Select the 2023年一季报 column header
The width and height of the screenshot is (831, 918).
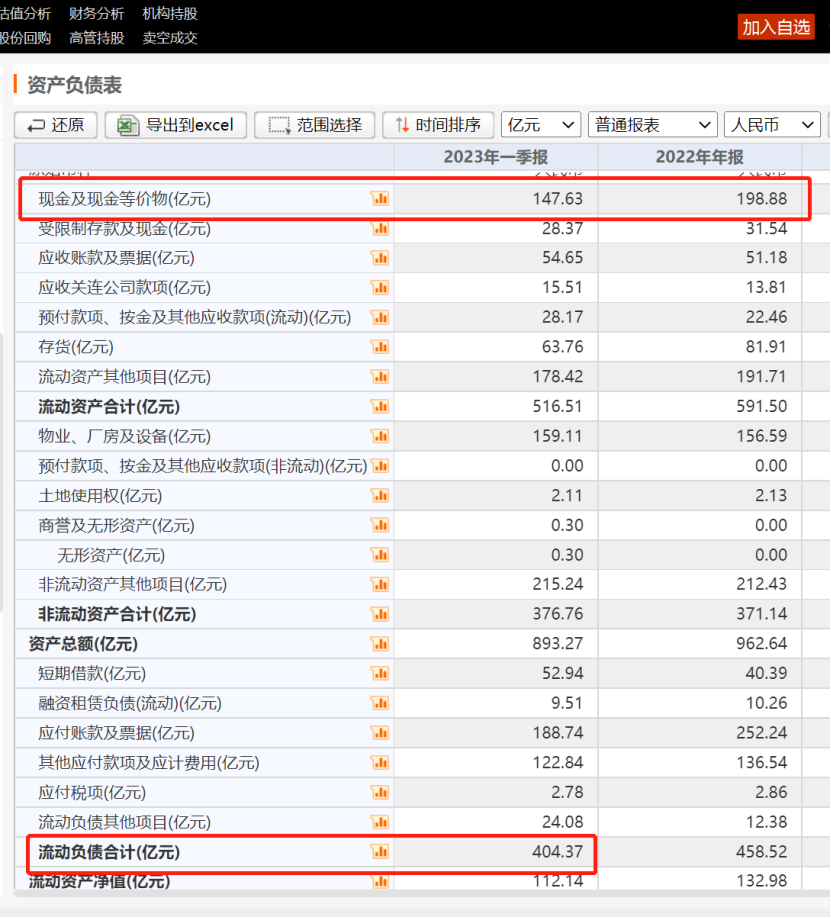coord(496,157)
